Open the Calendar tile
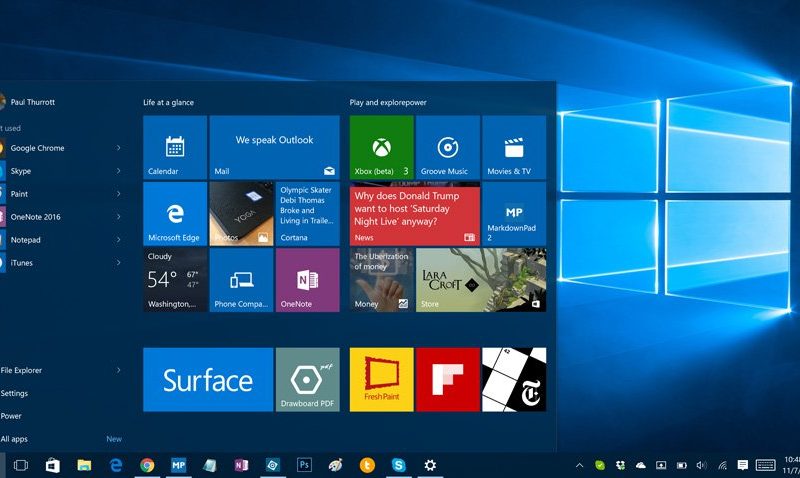Image resolution: width=800 pixels, height=478 pixels. (x=175, y=147)
